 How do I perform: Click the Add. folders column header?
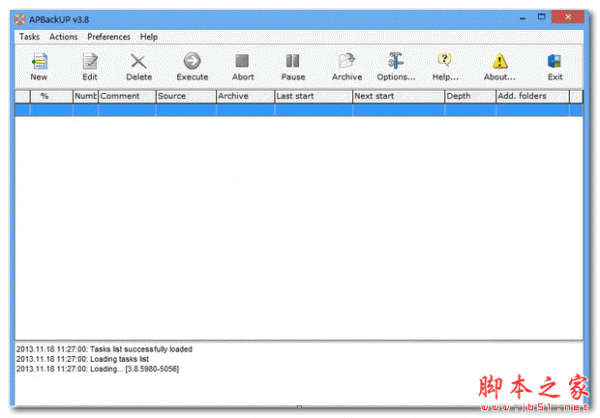pos(533,96)
